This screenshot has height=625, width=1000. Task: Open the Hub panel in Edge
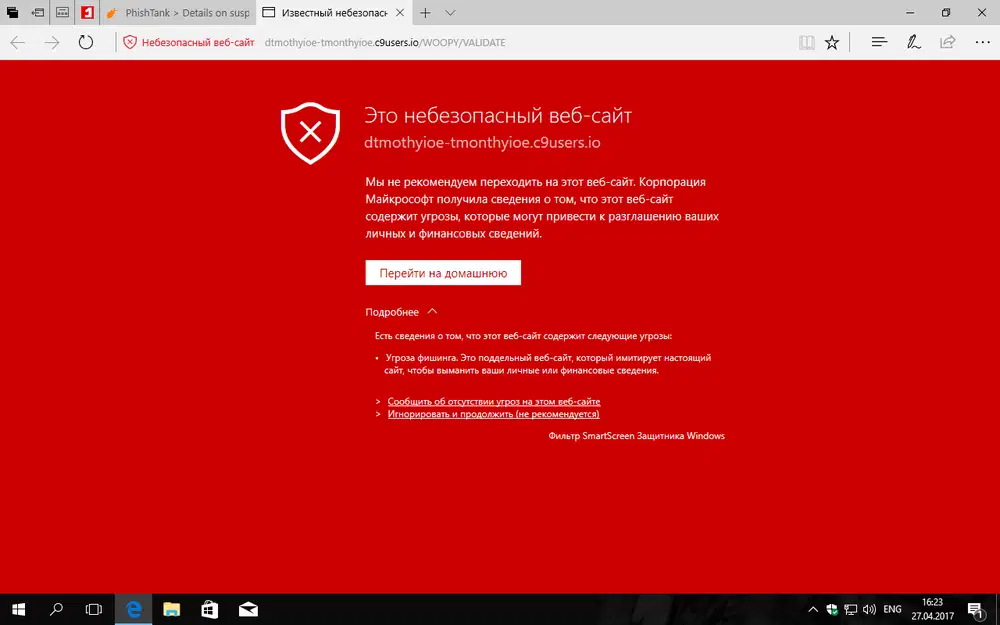(x=878, y=42)
